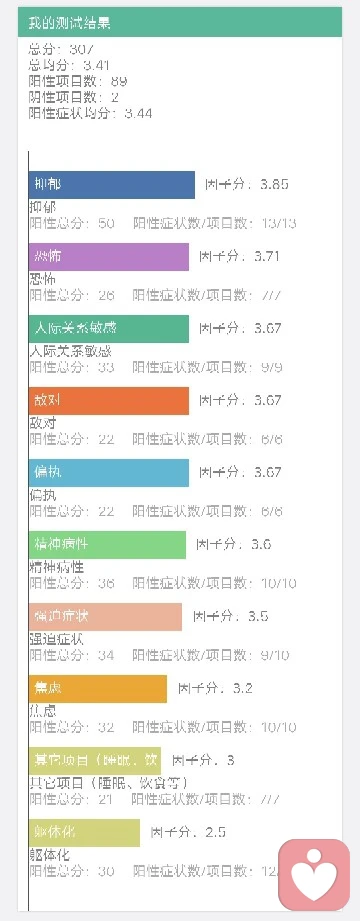Click the 精神病性 阳性总分 36 text
The width and height of the screenshot is (360, 921).
click(72, 583)
